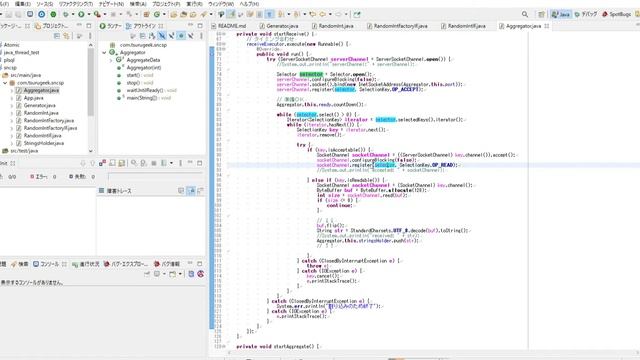Switch to the 検索 results tab
This screenshot has height=360, width=640.
coord(20,264)
